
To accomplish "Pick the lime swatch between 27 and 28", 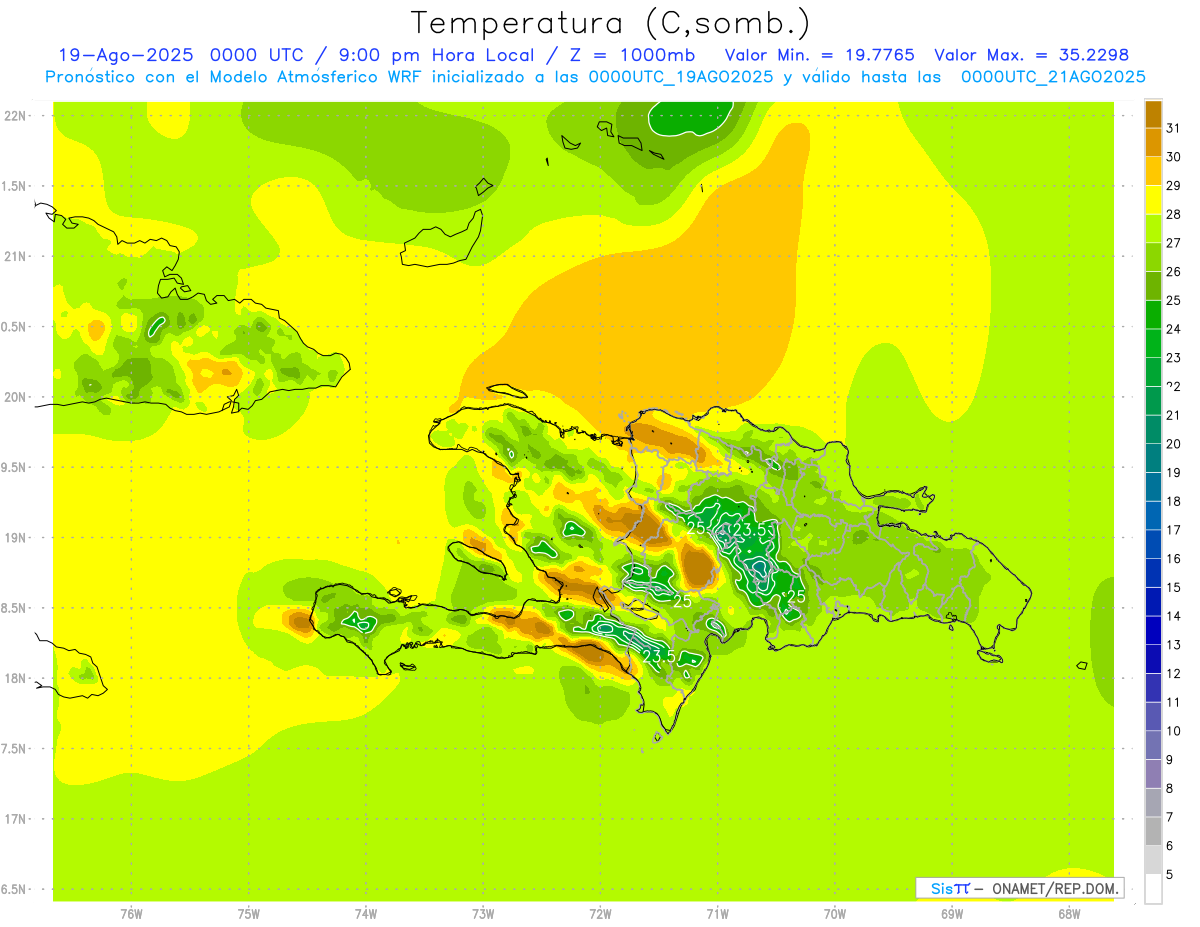I will click(x=1153, y=229).
